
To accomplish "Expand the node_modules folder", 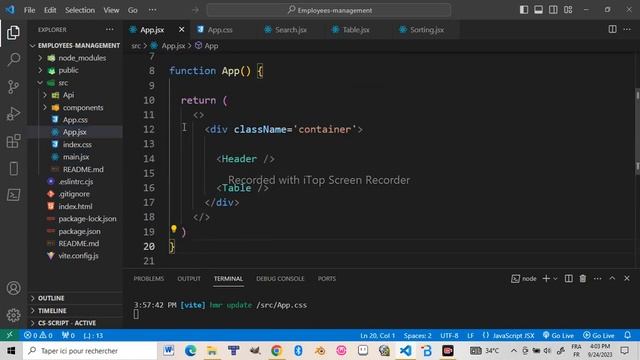I will [x=75, y=58].
